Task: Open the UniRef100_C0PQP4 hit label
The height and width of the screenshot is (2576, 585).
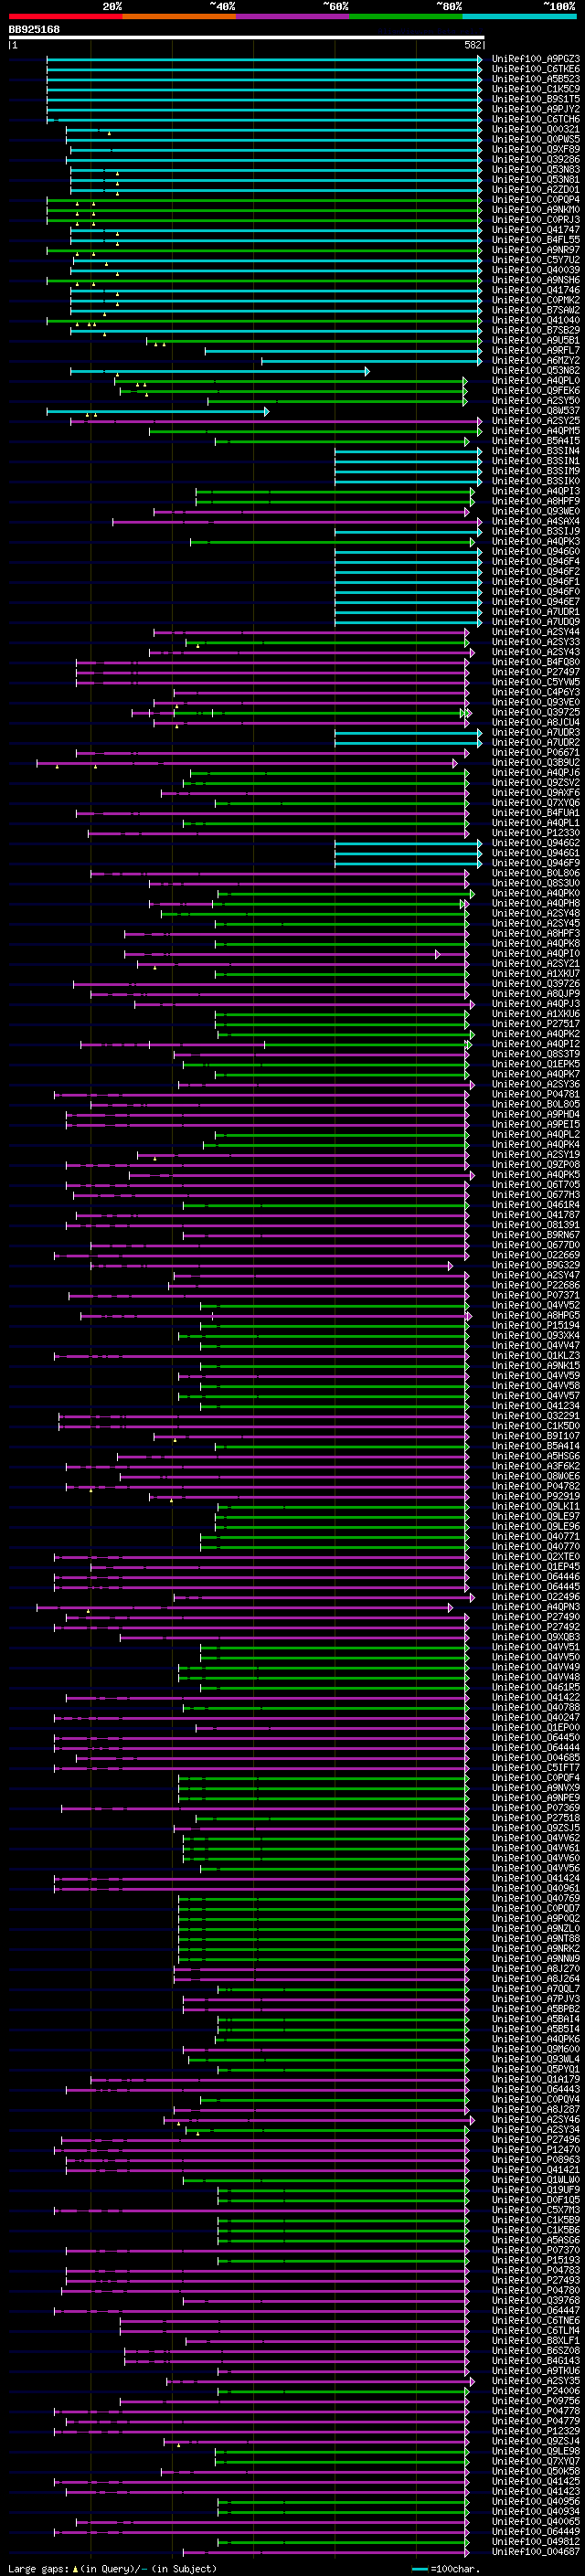Action: [536, 200]
